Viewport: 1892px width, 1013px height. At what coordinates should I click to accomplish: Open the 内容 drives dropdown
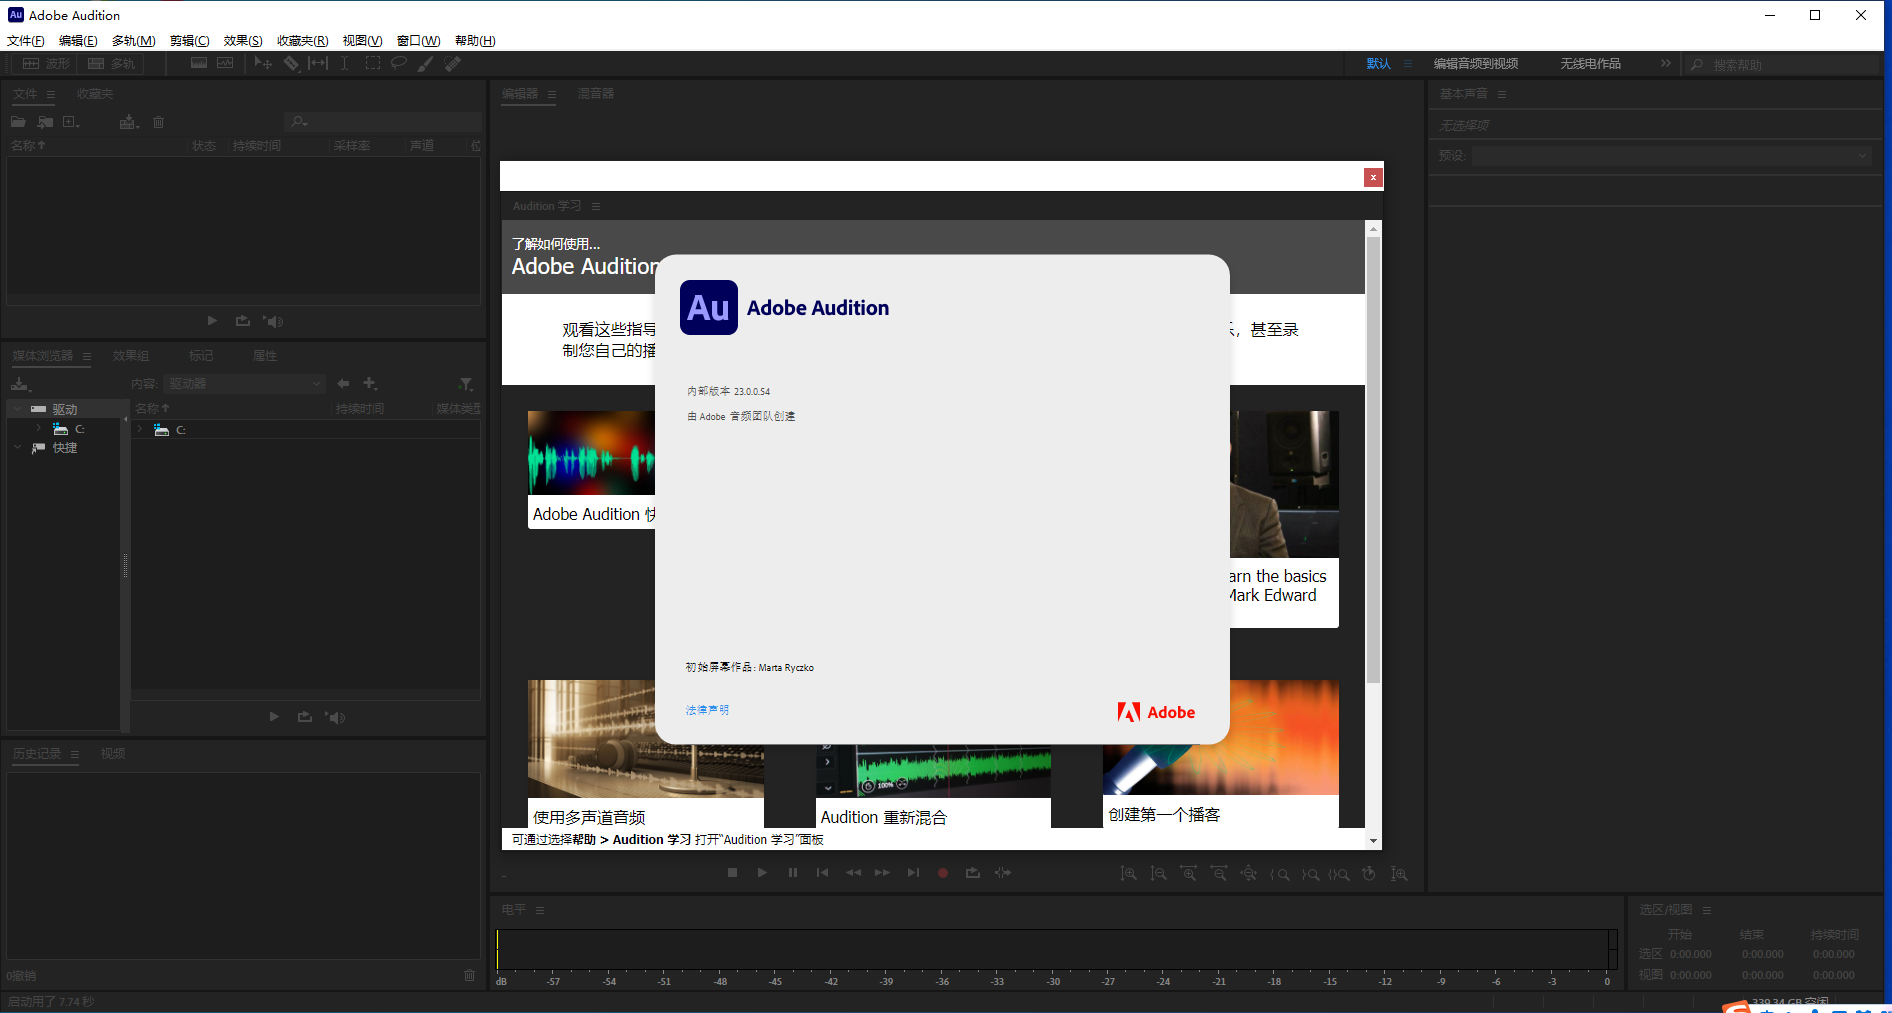pos(243,383)
